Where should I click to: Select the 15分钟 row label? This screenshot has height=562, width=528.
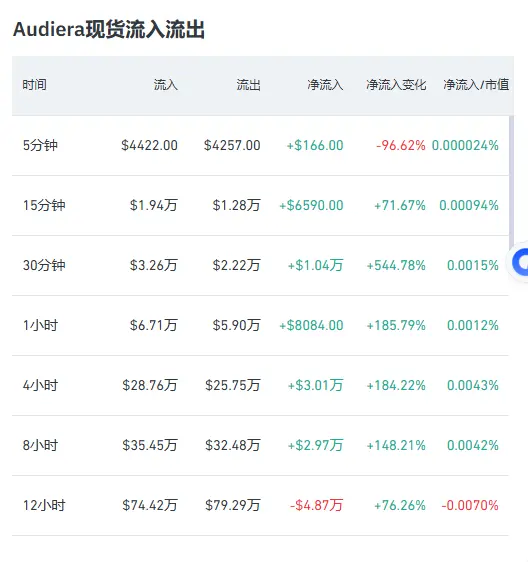[x=44, y=205]
